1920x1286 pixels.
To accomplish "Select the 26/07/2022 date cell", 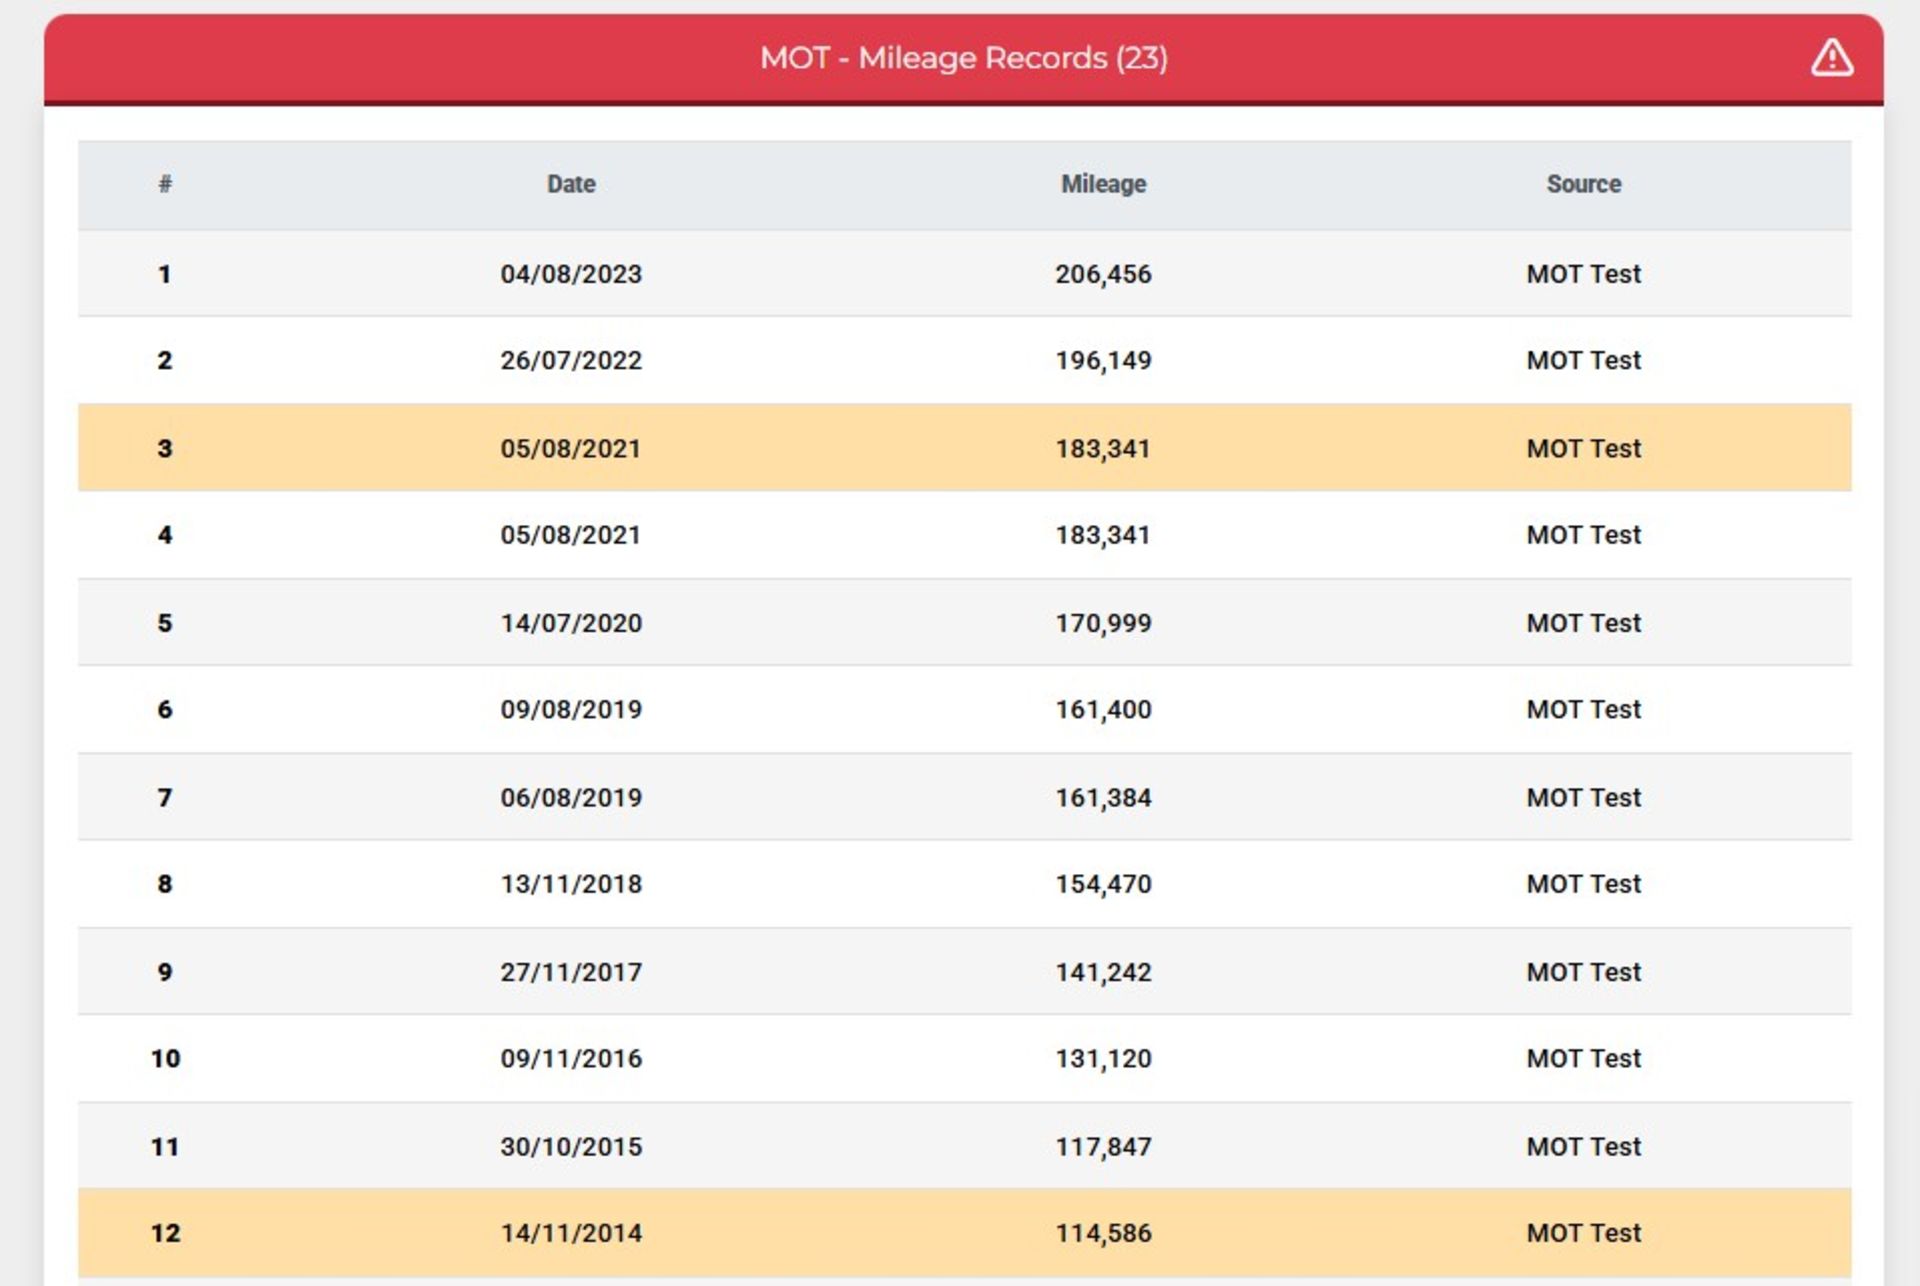I will point(571,360).
